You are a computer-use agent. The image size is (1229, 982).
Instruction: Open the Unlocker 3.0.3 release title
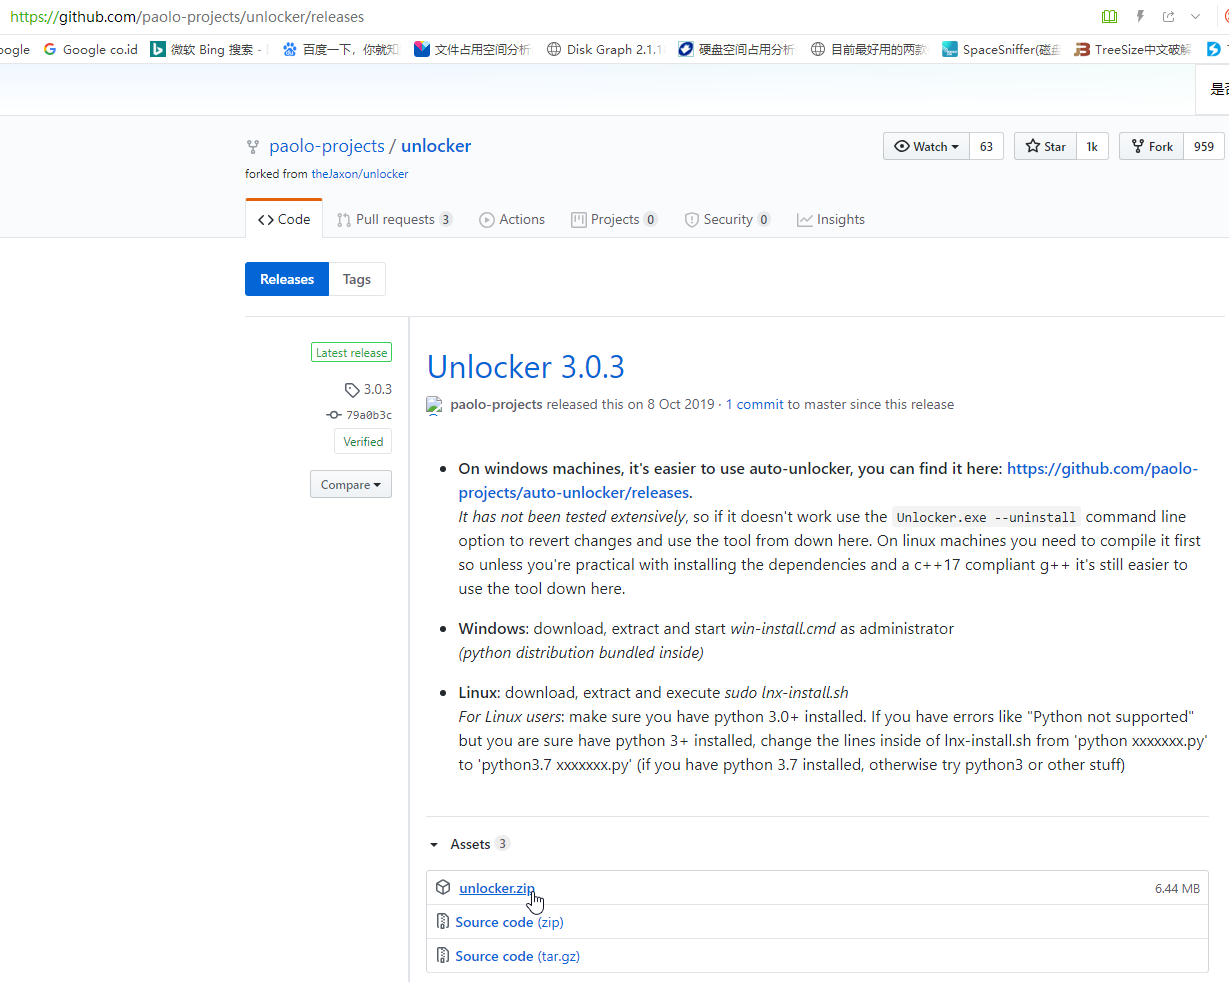526,367
